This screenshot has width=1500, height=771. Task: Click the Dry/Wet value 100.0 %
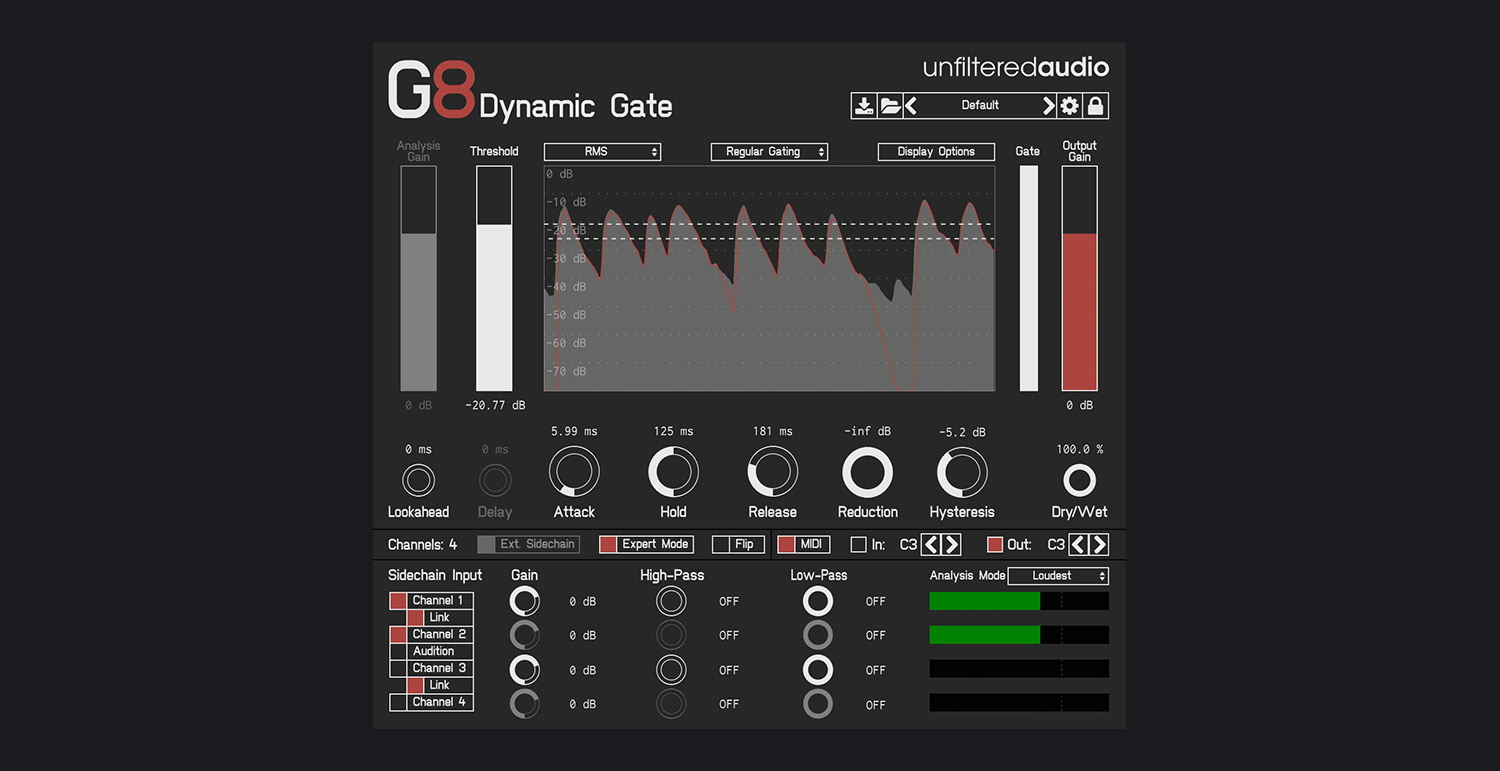(1080, 450)
